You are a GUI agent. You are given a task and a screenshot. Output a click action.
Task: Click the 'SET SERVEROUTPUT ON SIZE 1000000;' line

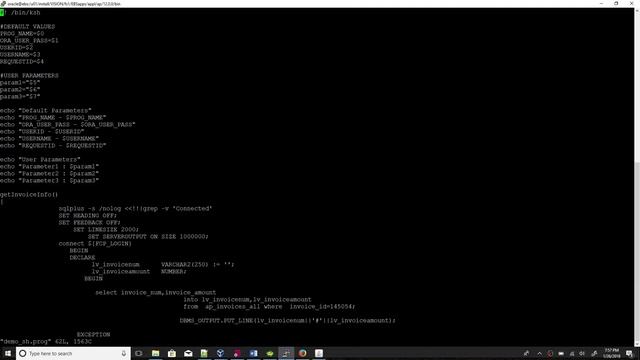pos(148,236)
